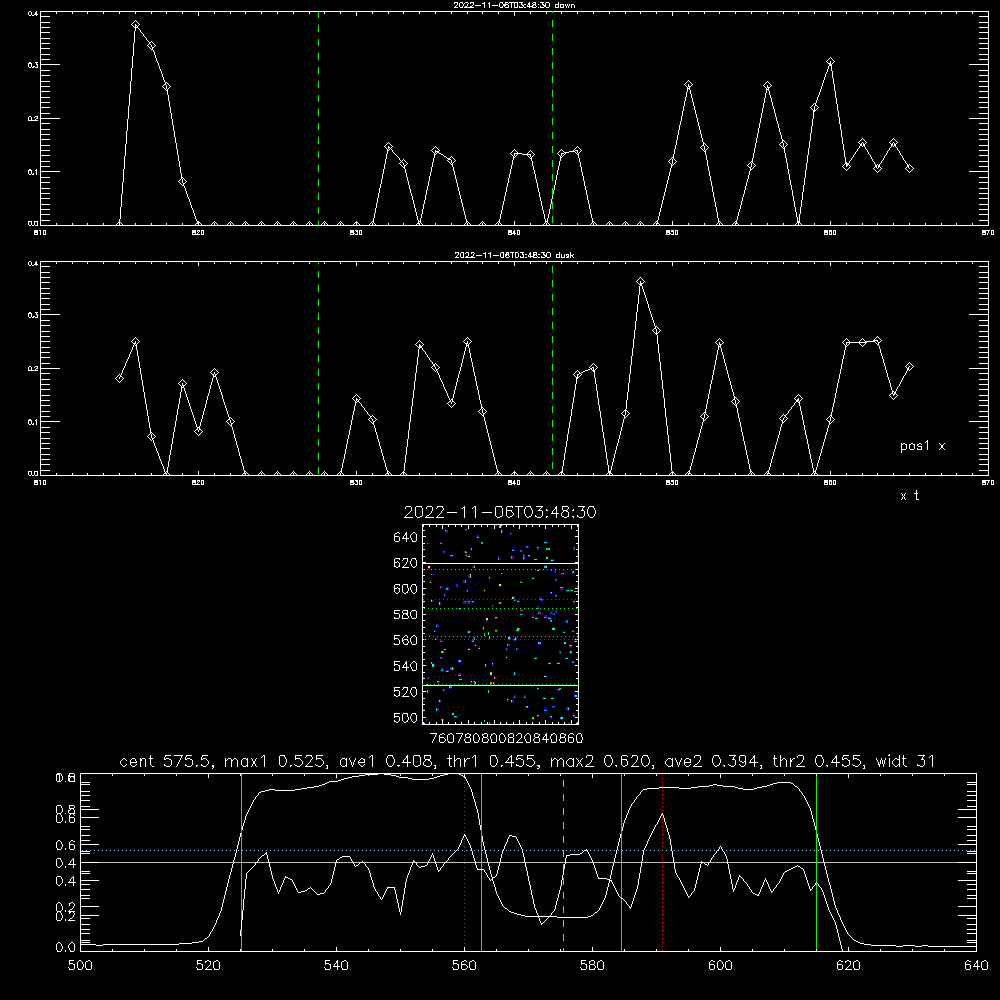
Task: Click the blue dotted horizontal threshold line
Action: pos(528,850)
